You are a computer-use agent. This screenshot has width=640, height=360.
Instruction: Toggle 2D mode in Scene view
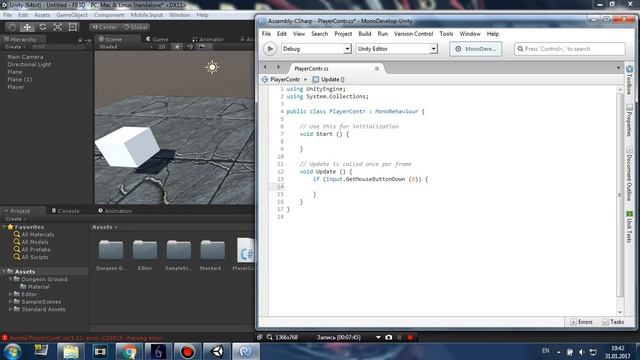click(x=162, y=47)
